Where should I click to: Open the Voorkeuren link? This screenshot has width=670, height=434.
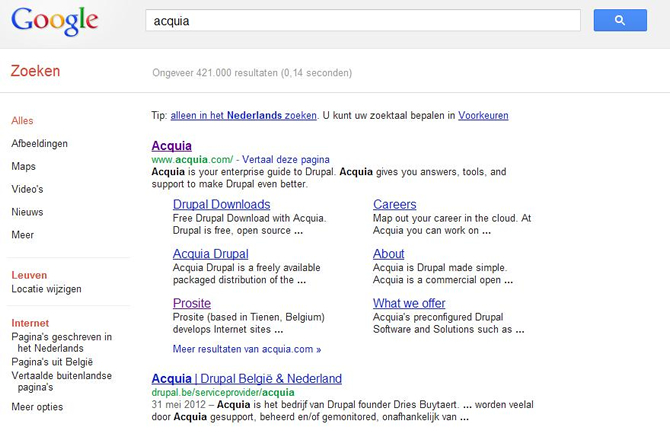tap(483, 115)
